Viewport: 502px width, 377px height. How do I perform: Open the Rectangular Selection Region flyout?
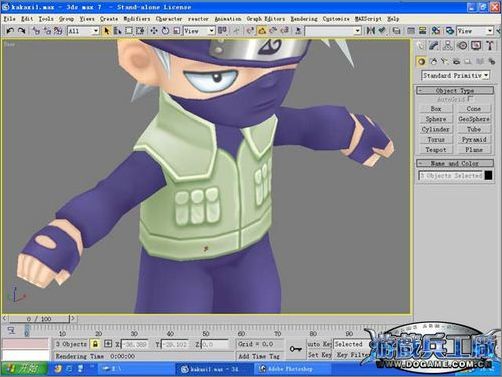coord(129,31)
